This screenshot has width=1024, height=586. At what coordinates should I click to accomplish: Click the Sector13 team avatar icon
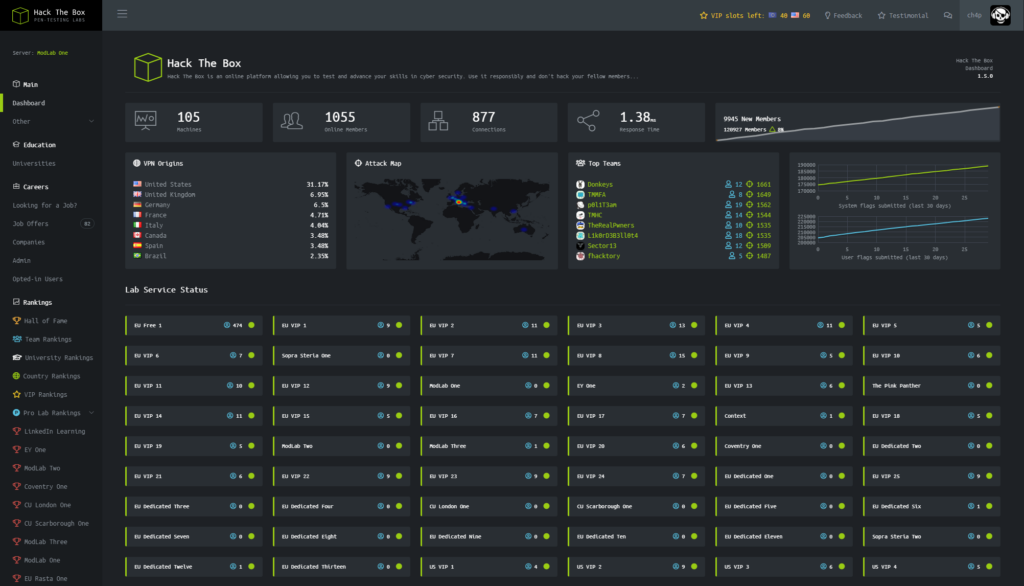click(580, 246)
